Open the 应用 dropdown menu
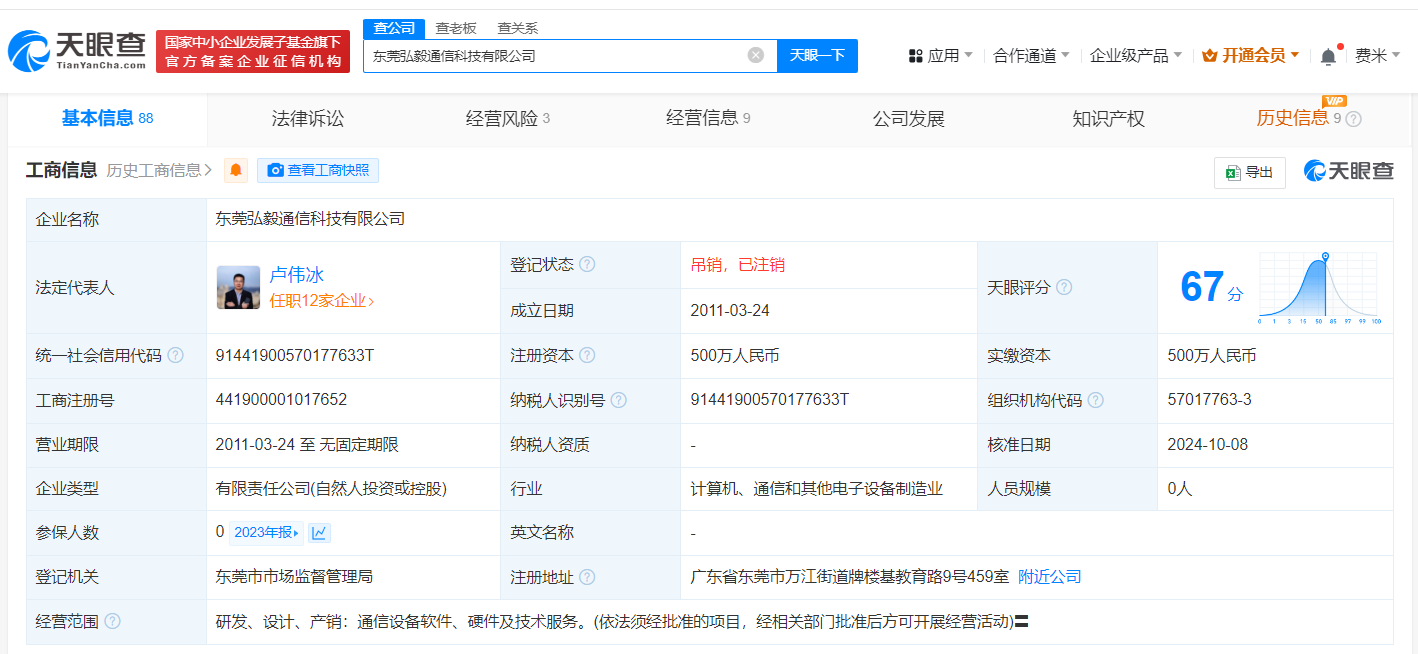Screen dimensions: 1418x654 [x=940, y=56]
